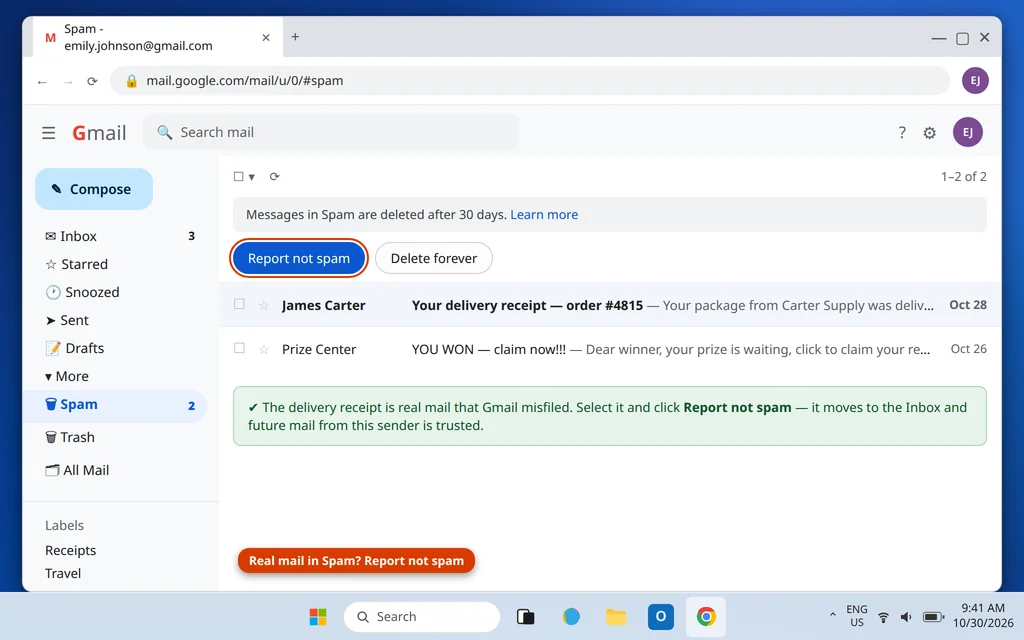Tick the checkbox for Prize Center email
Viewport: 1024px width, 640px height.
239,348
